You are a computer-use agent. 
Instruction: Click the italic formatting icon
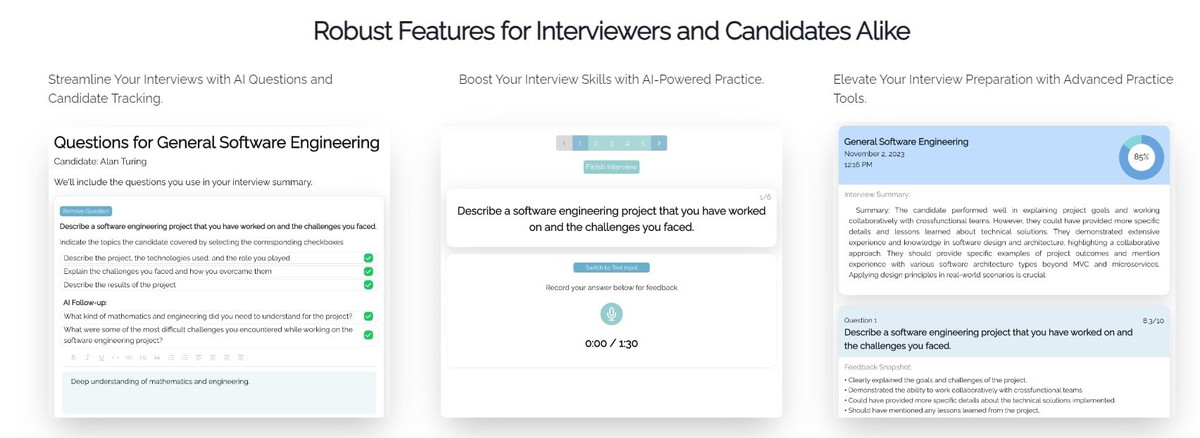point(87,357)
